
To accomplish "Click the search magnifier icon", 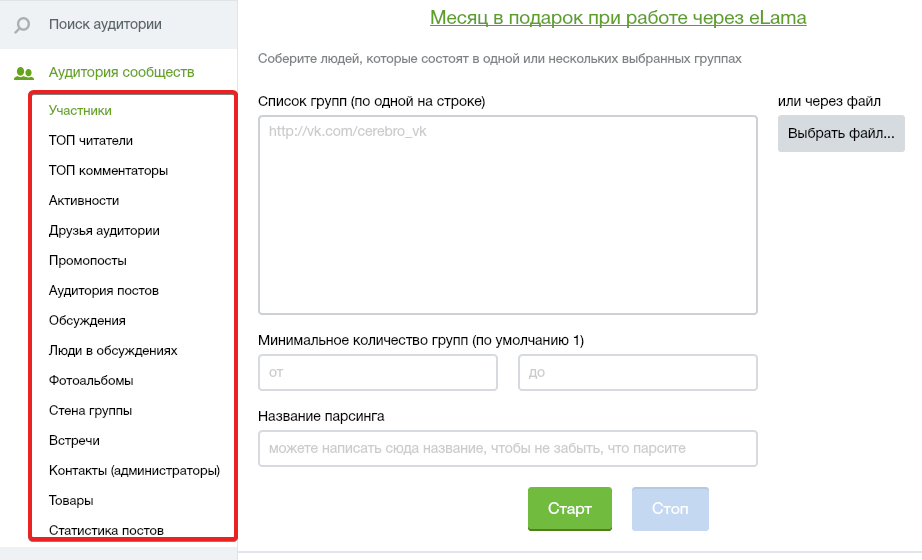I will pos(22,25).
